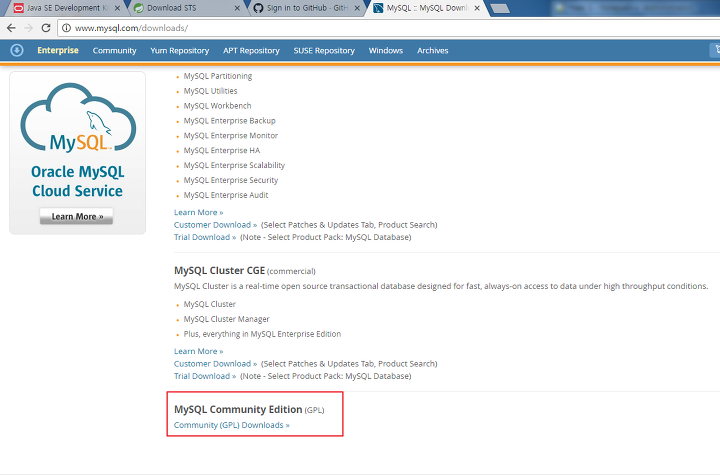Click Community (GPL) Downloads link

click(231, 425)
